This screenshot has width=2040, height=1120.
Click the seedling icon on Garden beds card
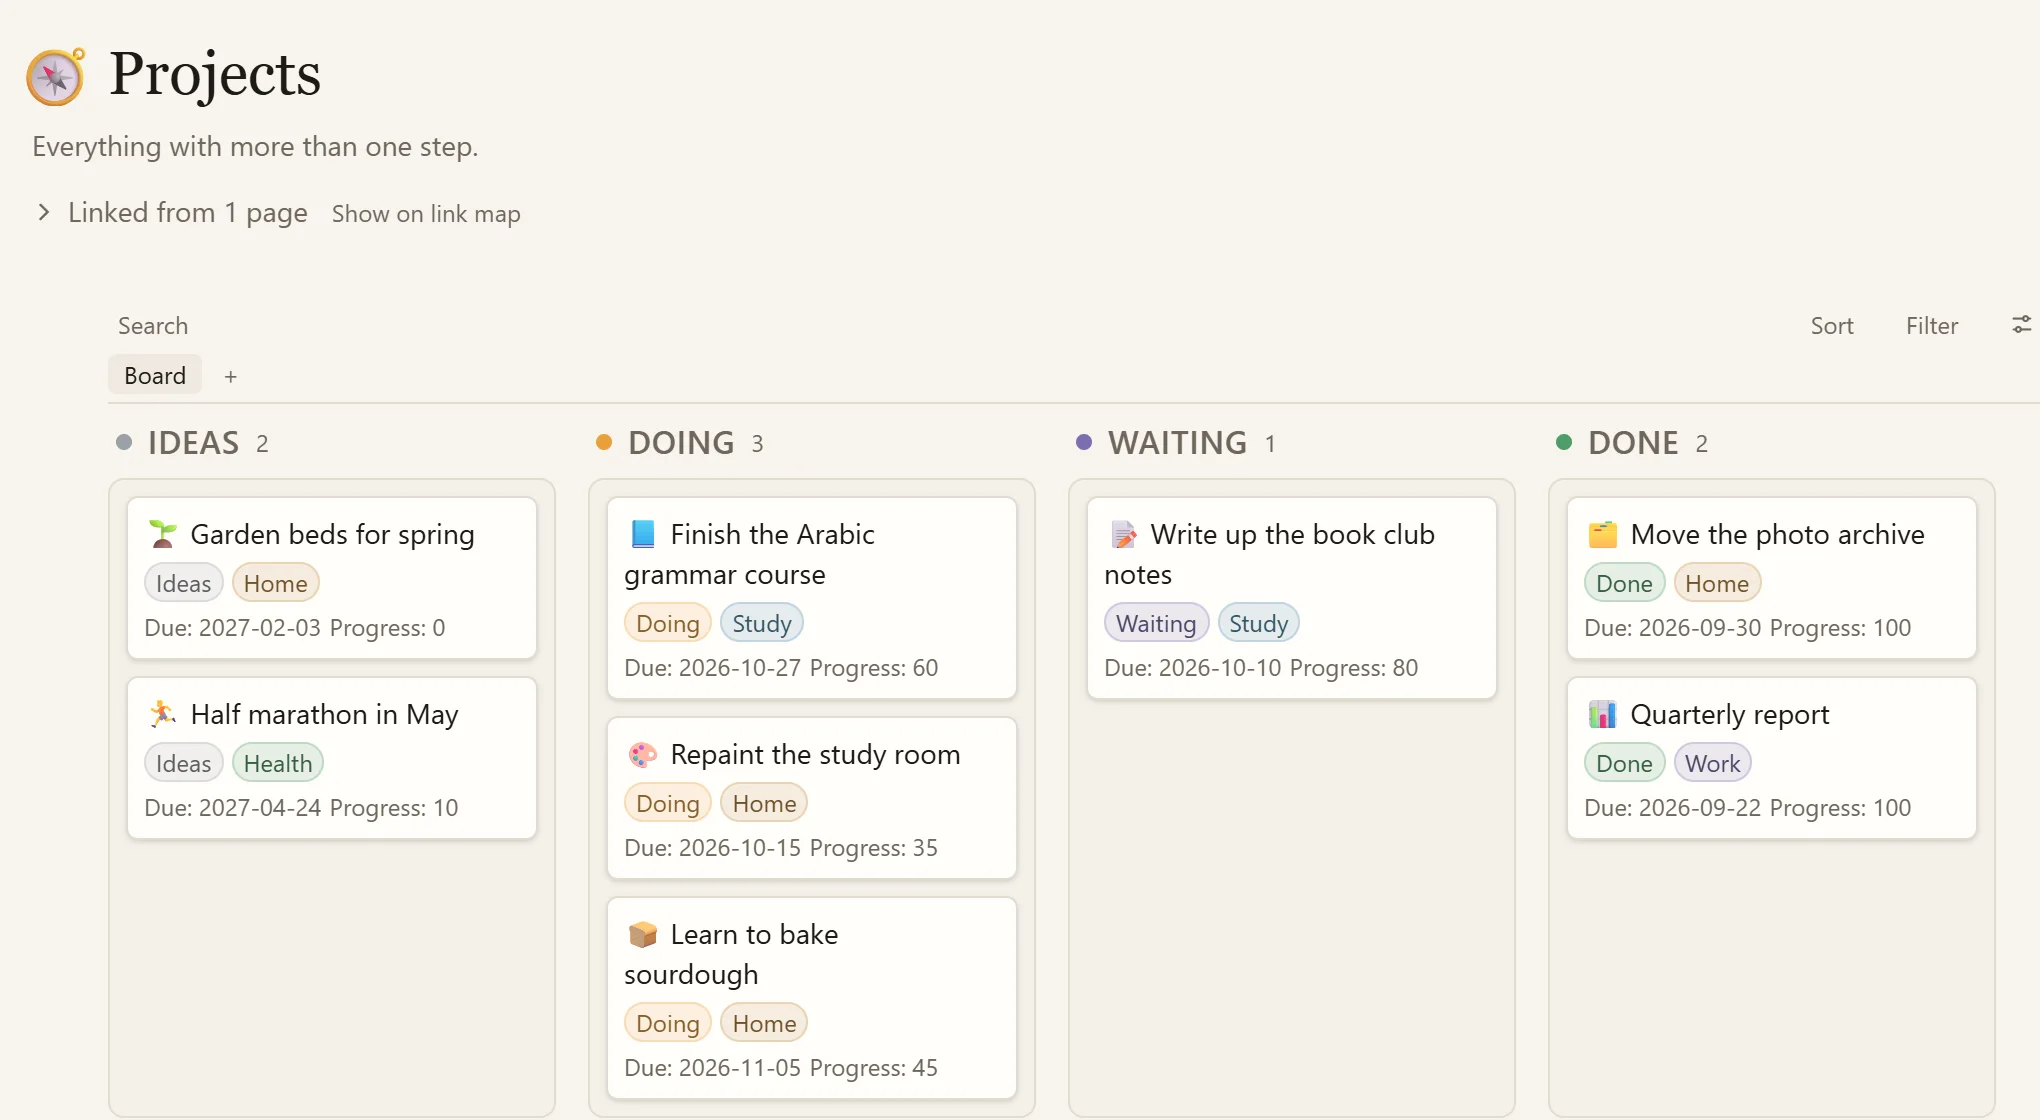[x=162, y=534]
